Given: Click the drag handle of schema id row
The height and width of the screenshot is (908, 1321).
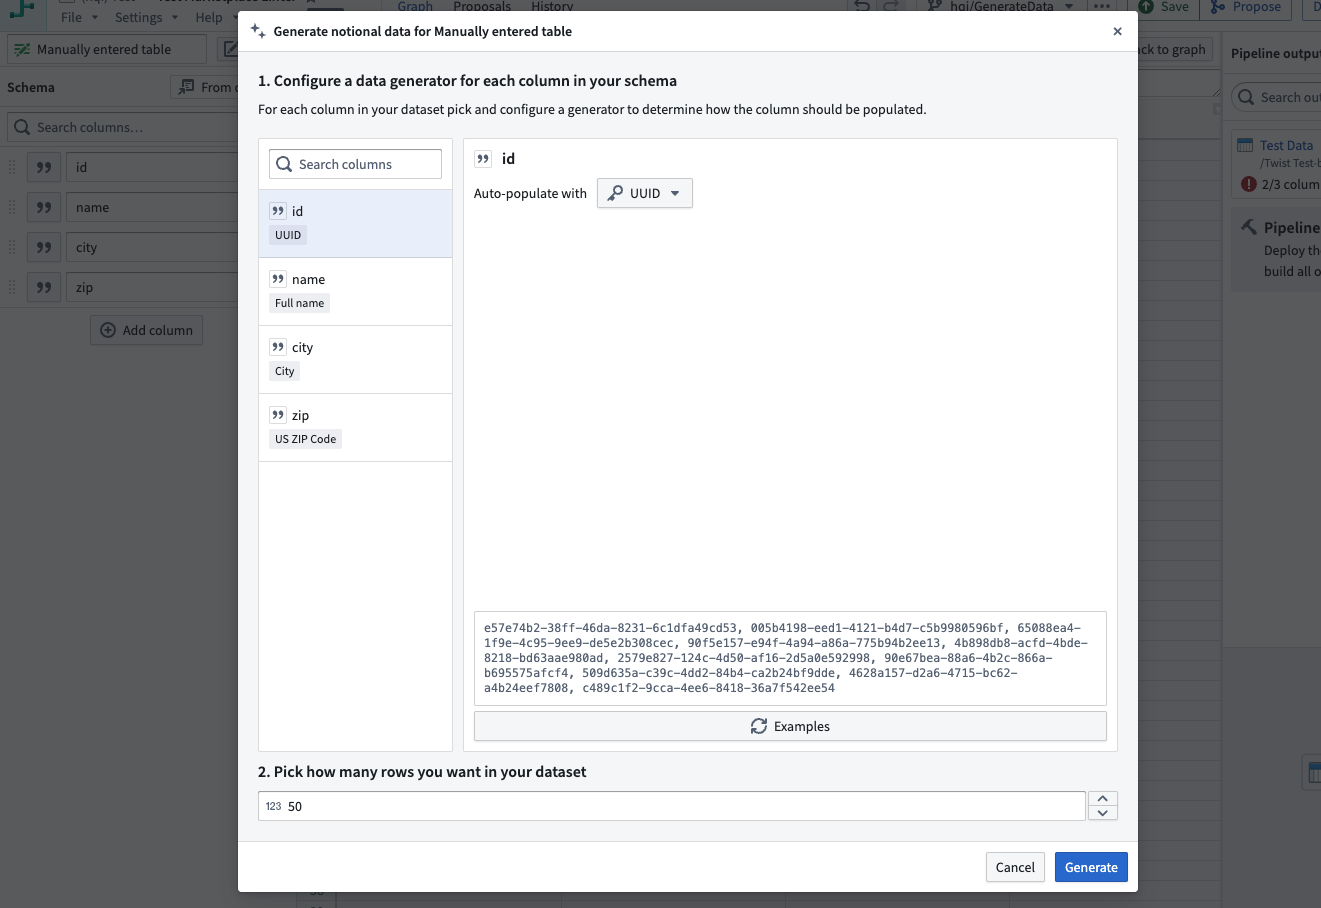Looking at the screenshot, I should (12, 167).
